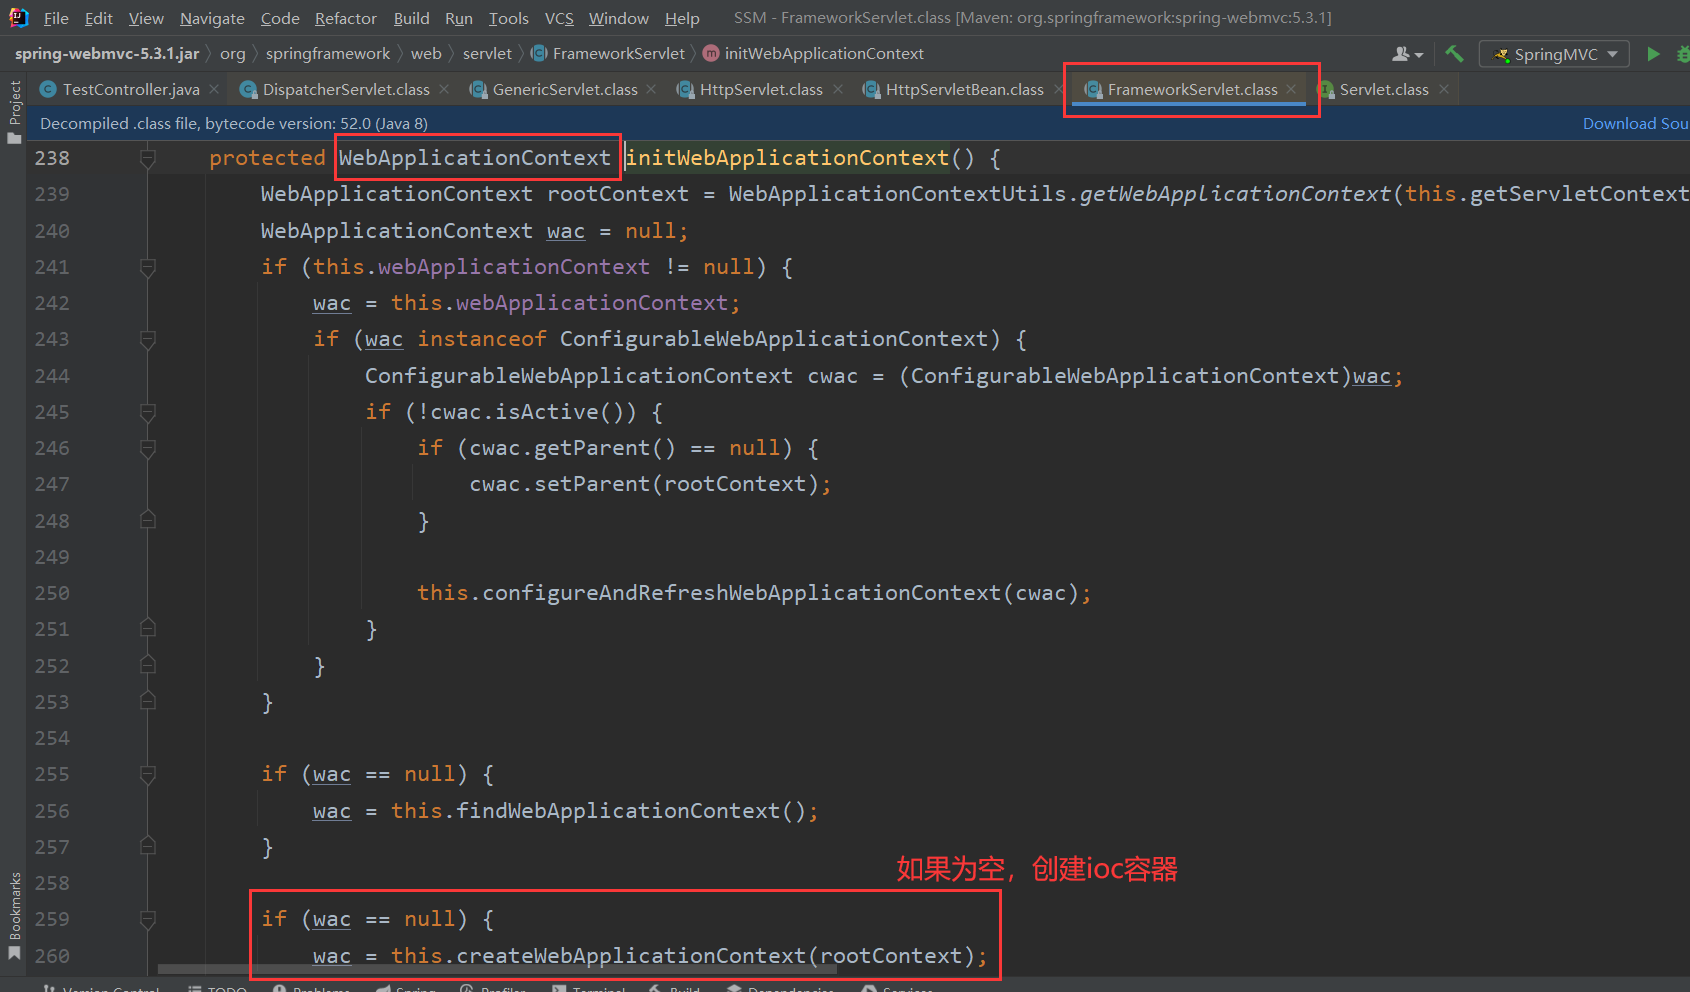1690x992 pixels.
Task: Open the Navigate menu
Action: click(212, 18)
